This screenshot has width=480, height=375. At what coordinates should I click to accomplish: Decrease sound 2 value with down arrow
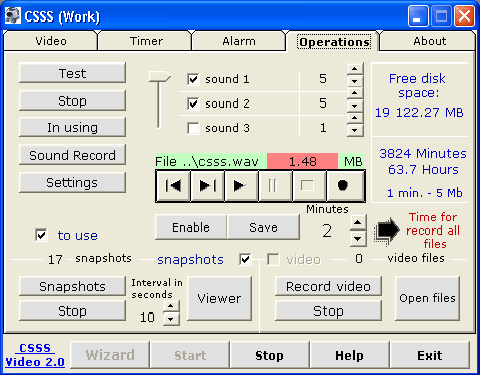click(x=355, y=105)
